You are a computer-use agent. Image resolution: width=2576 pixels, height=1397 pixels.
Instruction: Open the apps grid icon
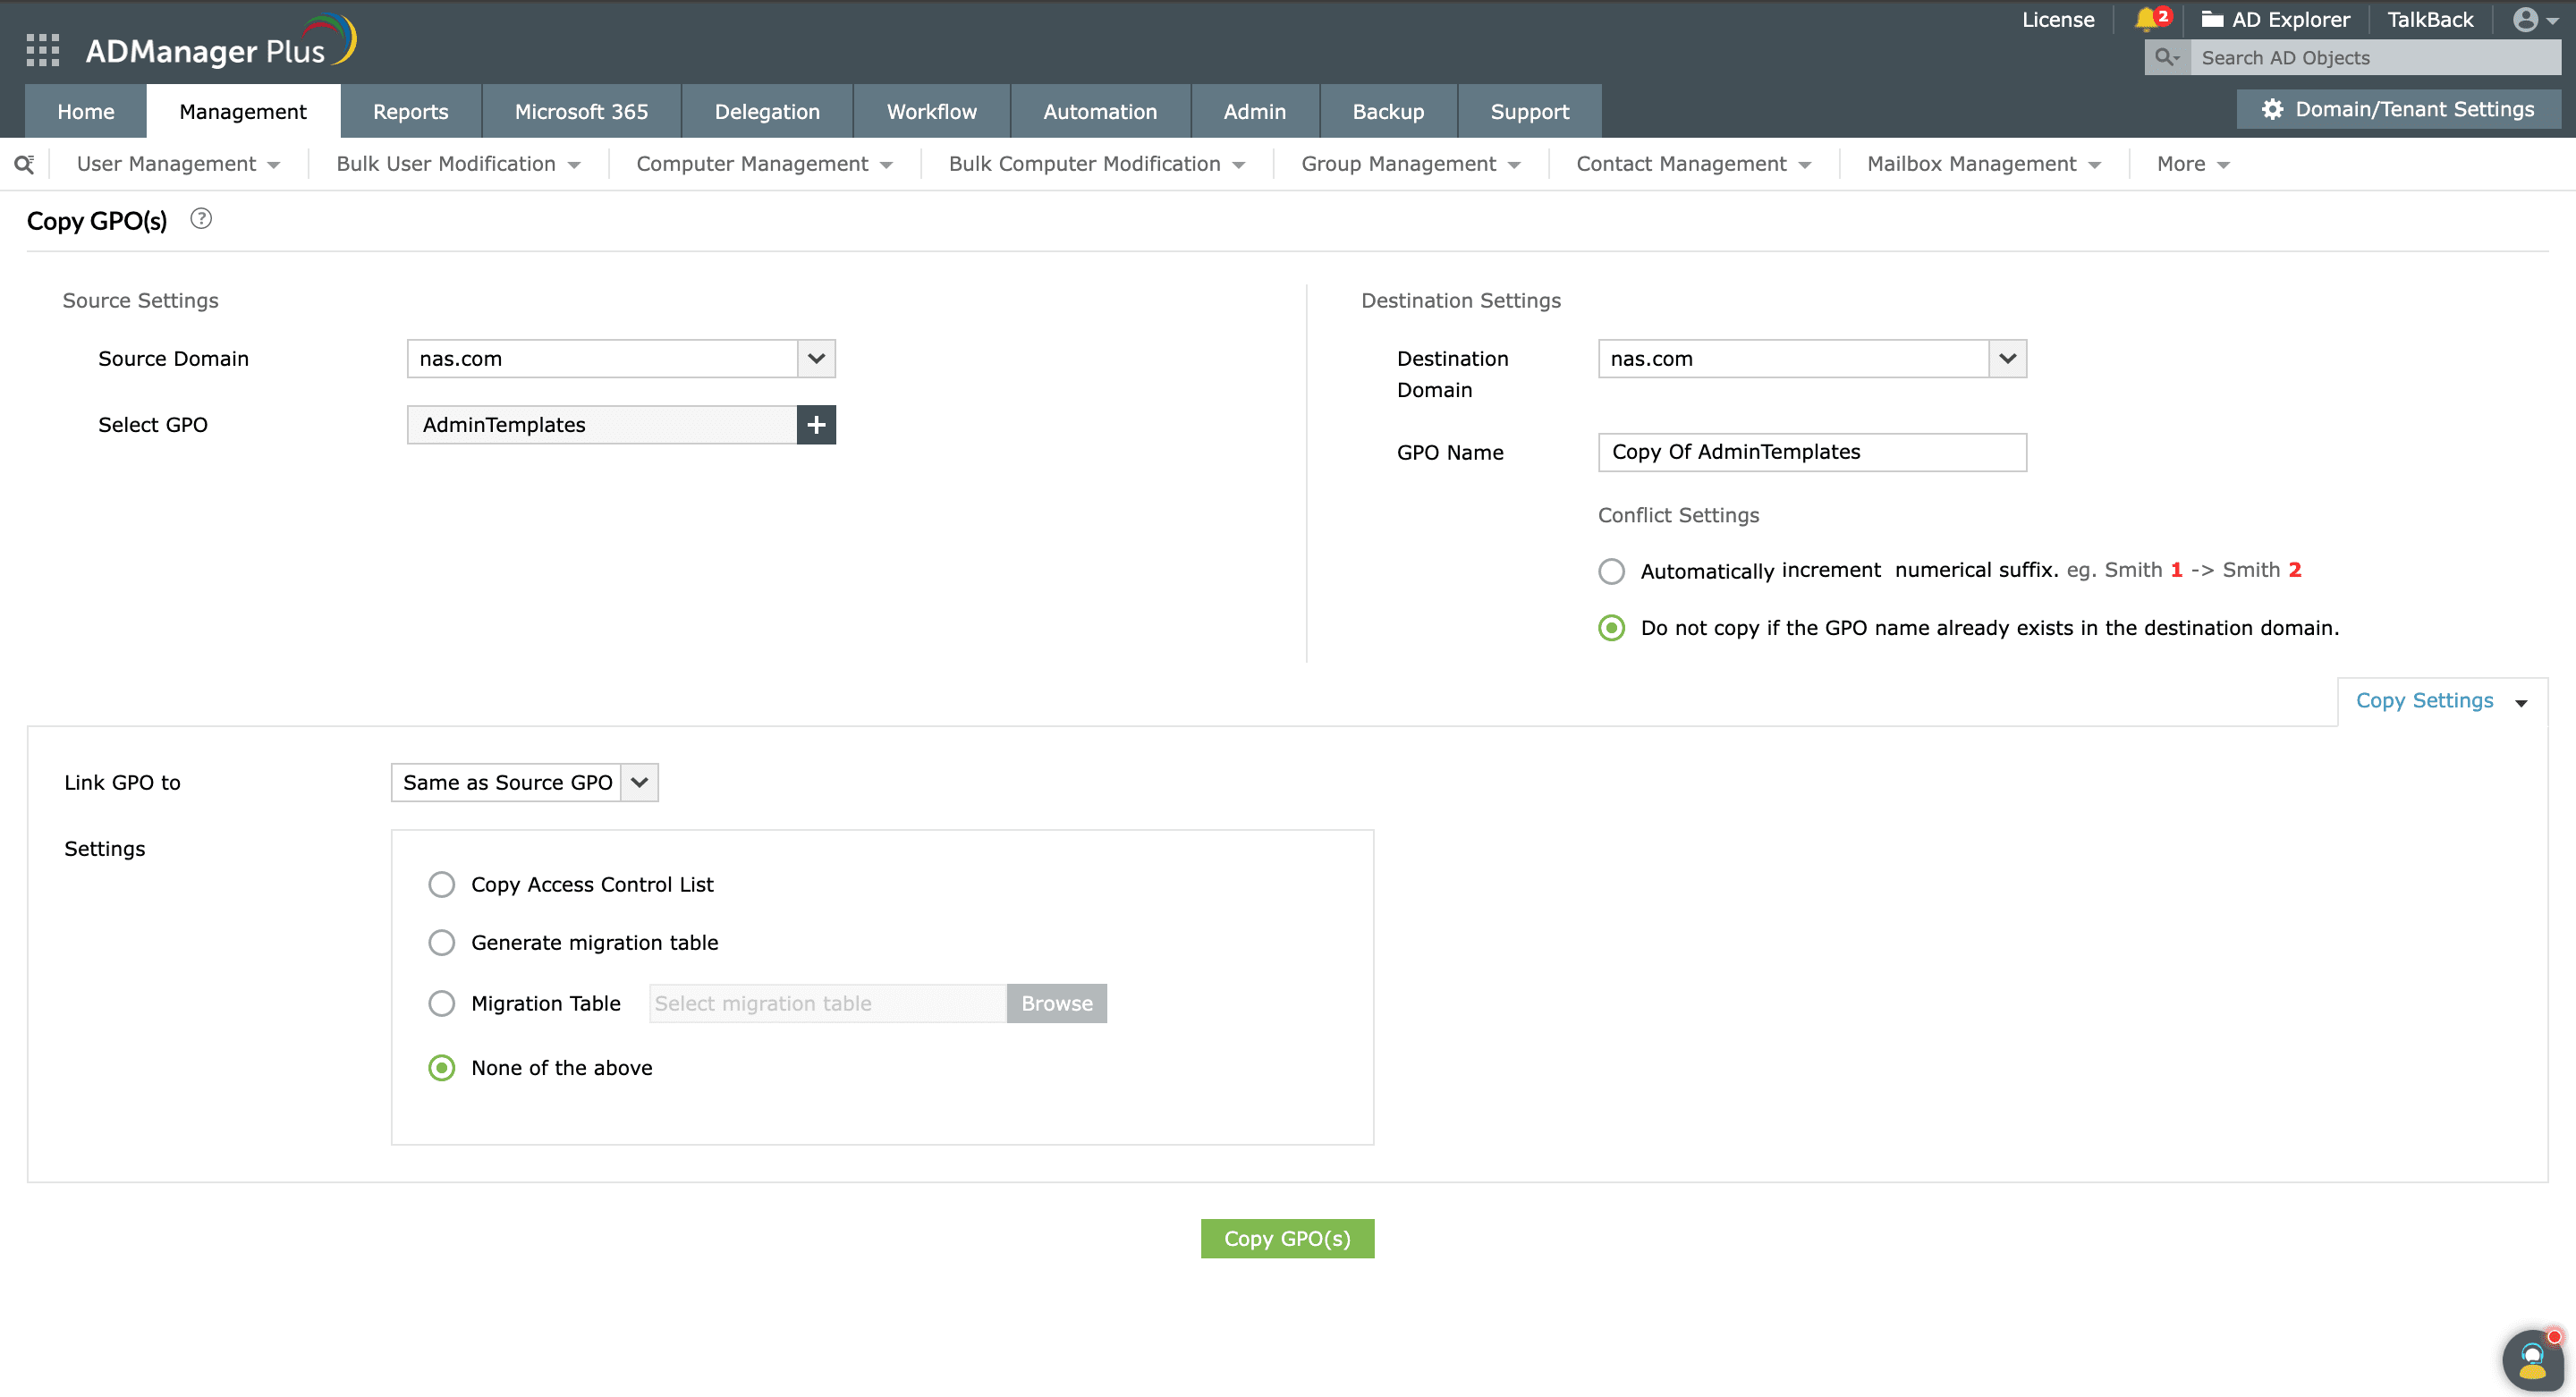tap(42, 49)
